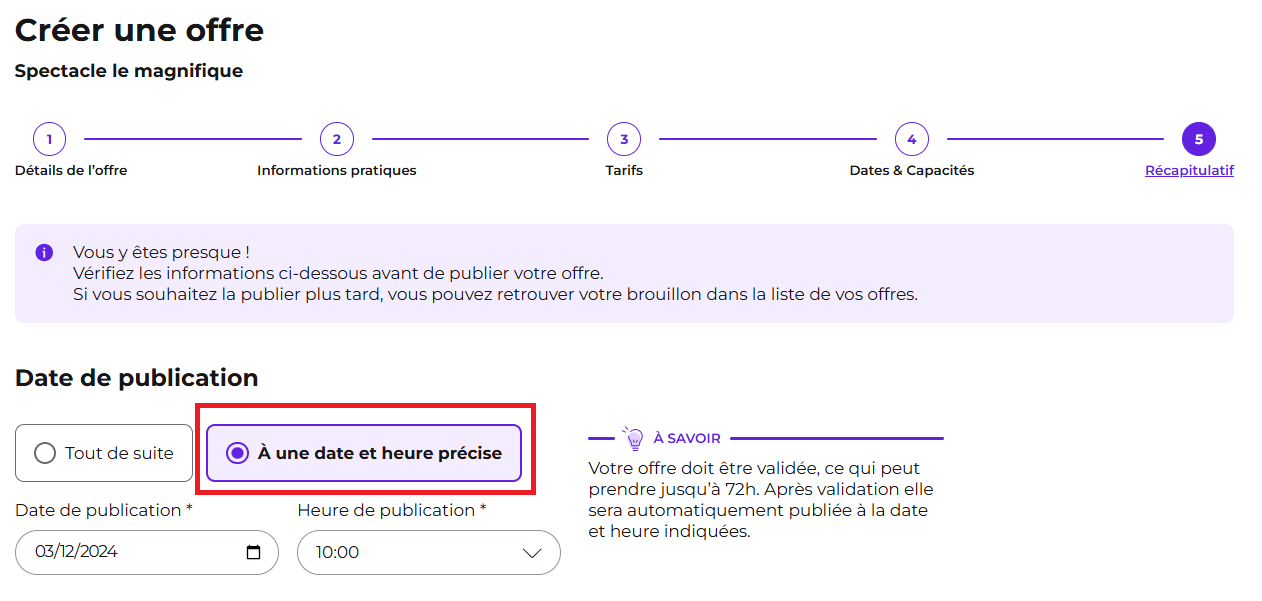Click the info icon in the banner
1262x601 pixels.
44,252
